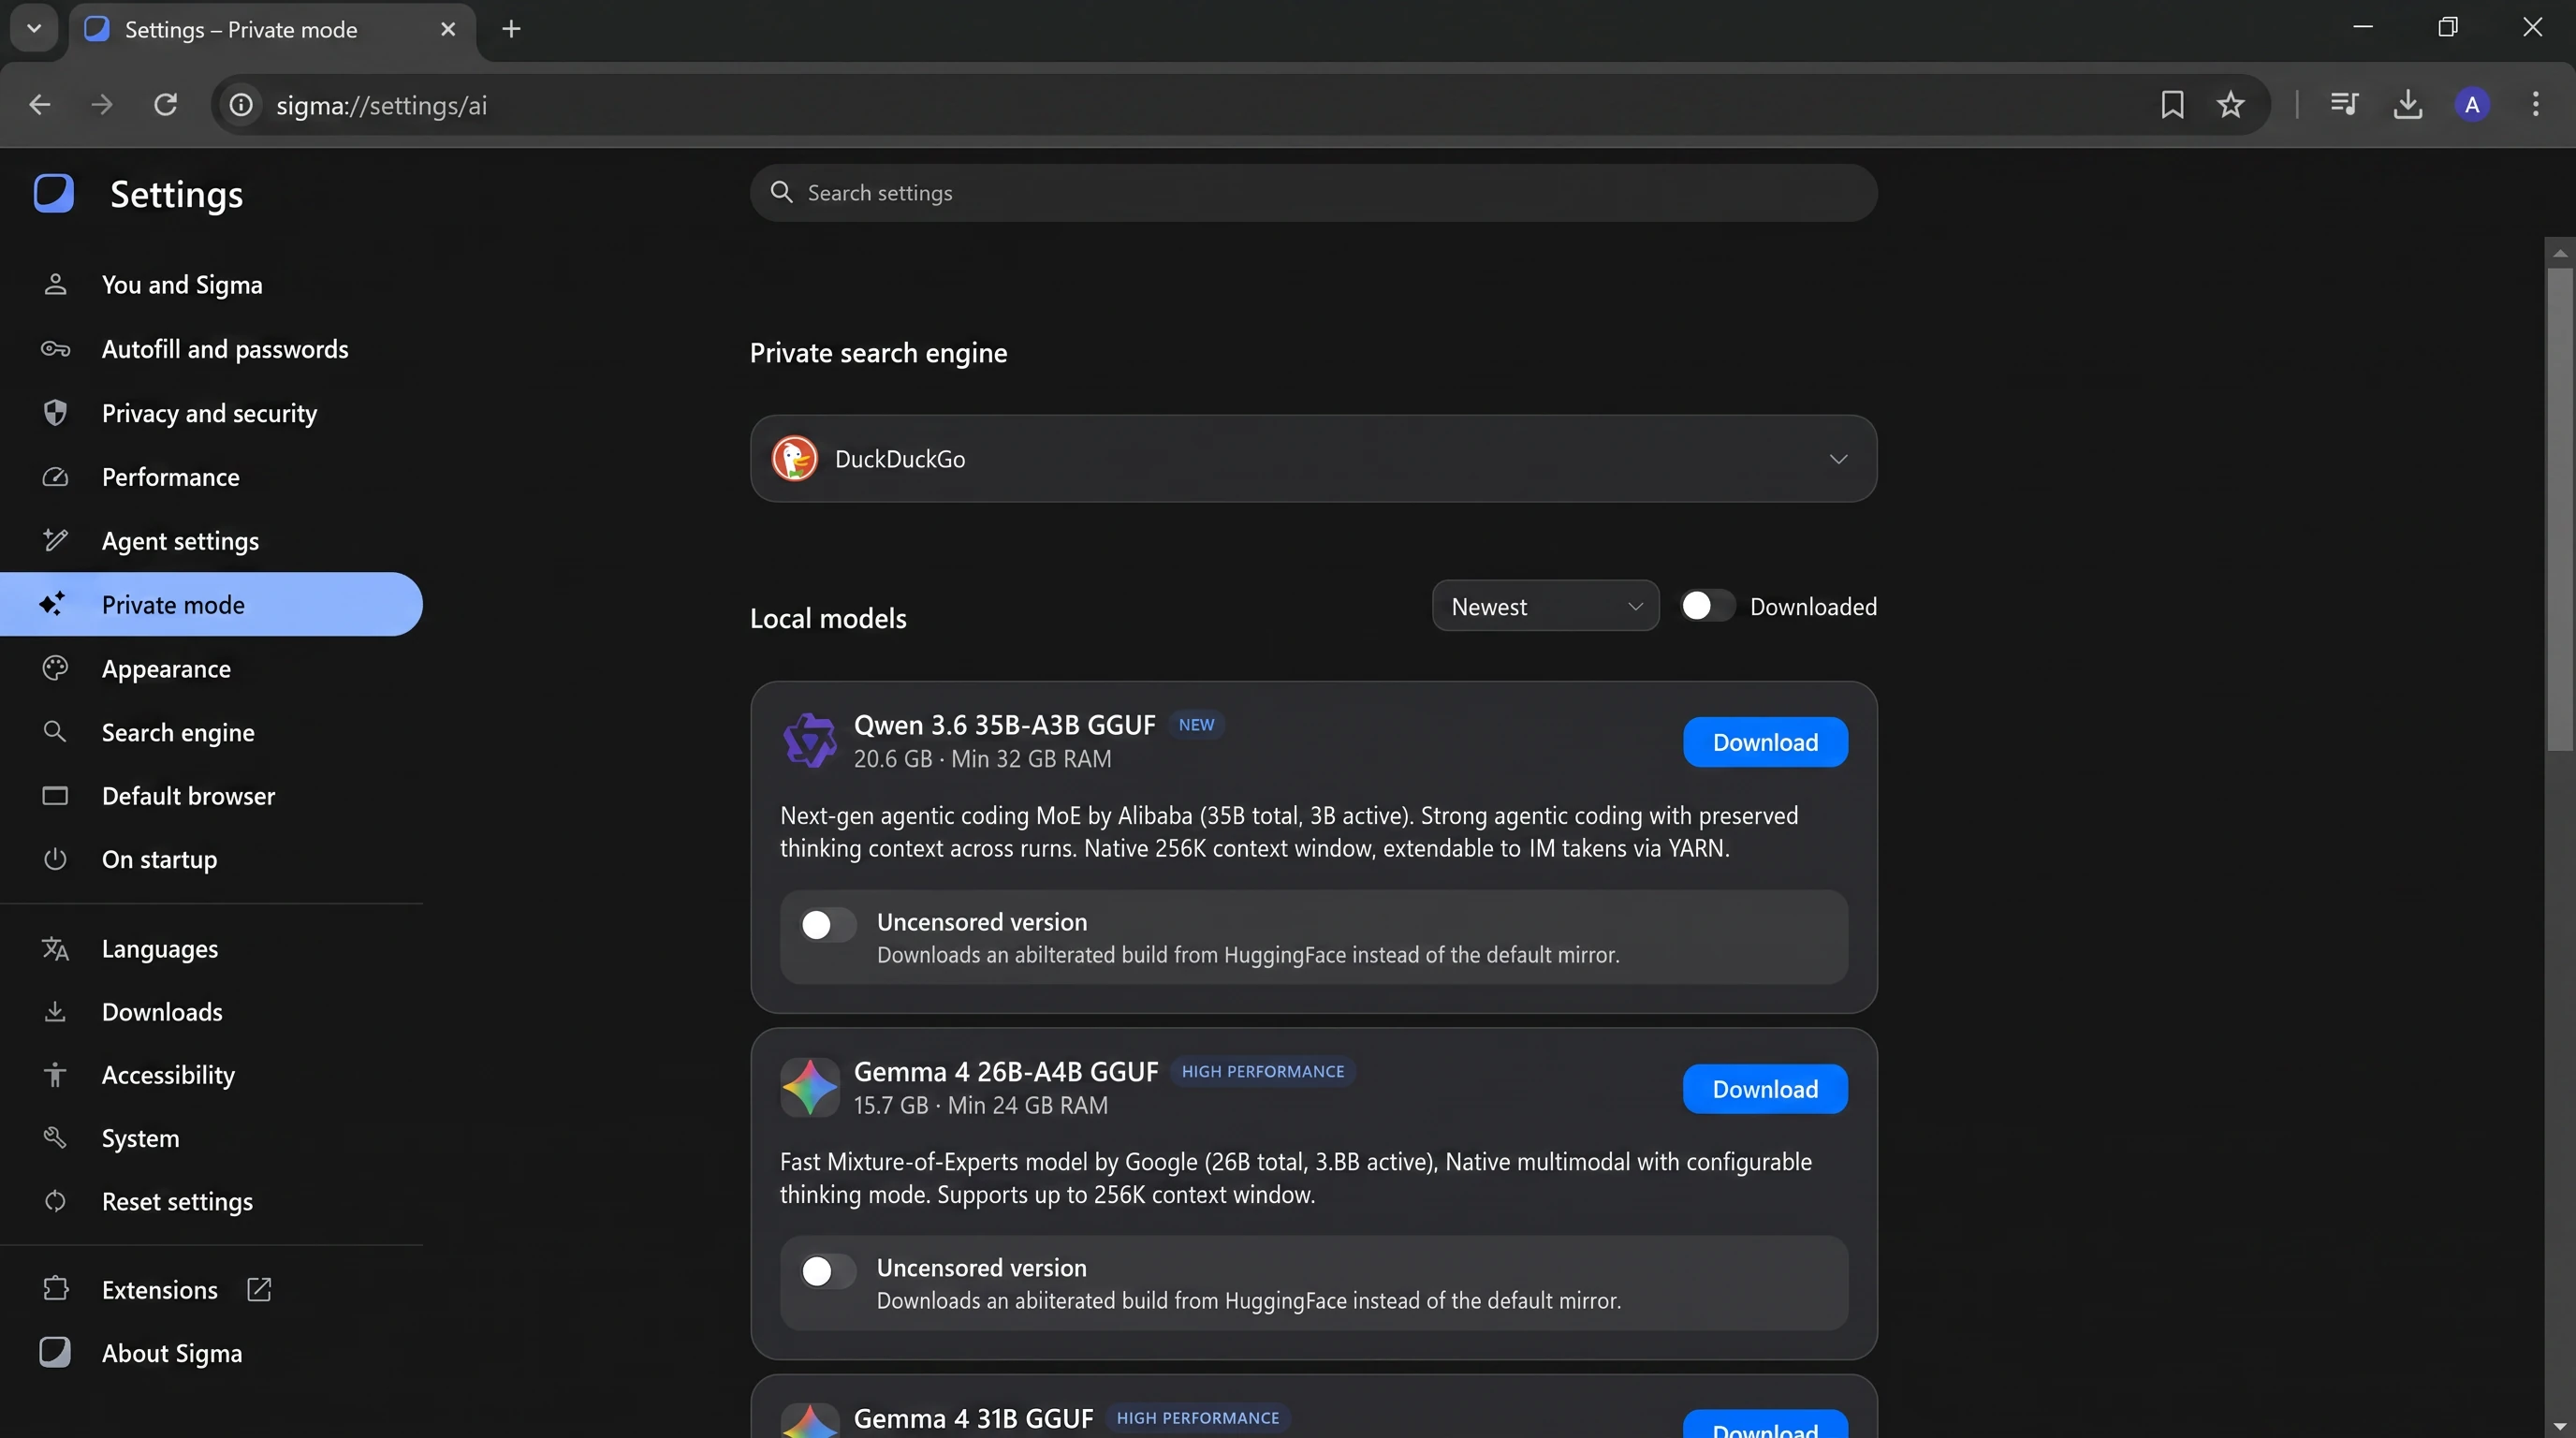Image resolution: width=2576 pixels, height=1438 pixels.
Task: Click the On startup power icon
Action: pos(55,859)
